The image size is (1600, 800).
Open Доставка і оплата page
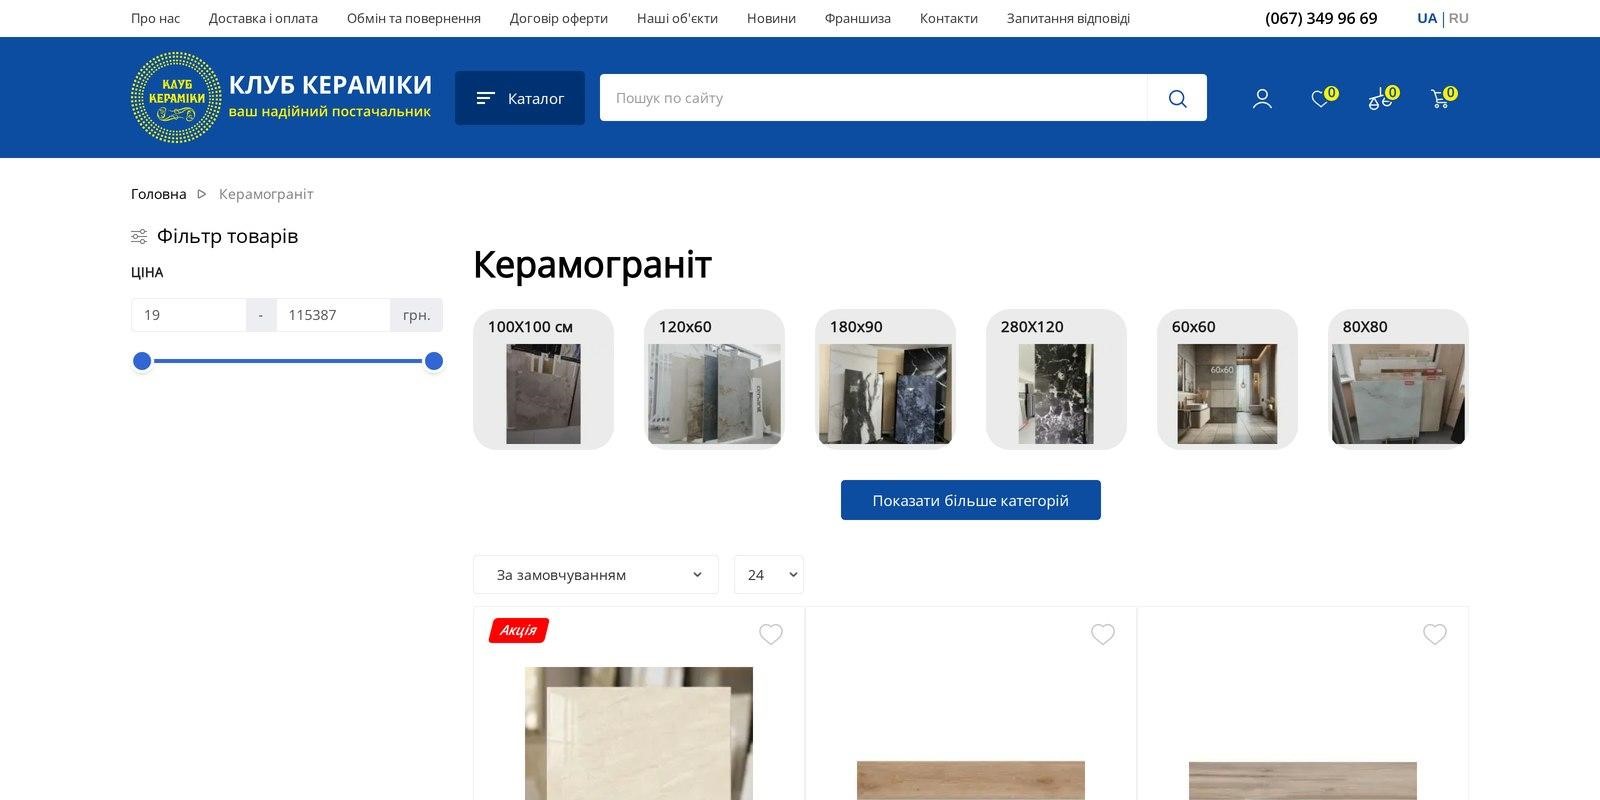coord(263,18)
